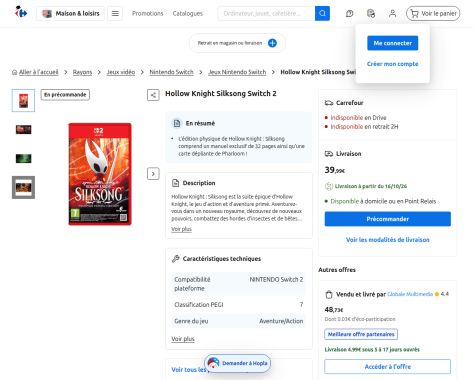Click the Livraison truck icon
The height and width of the screenshot is (380, 475).
329,154
